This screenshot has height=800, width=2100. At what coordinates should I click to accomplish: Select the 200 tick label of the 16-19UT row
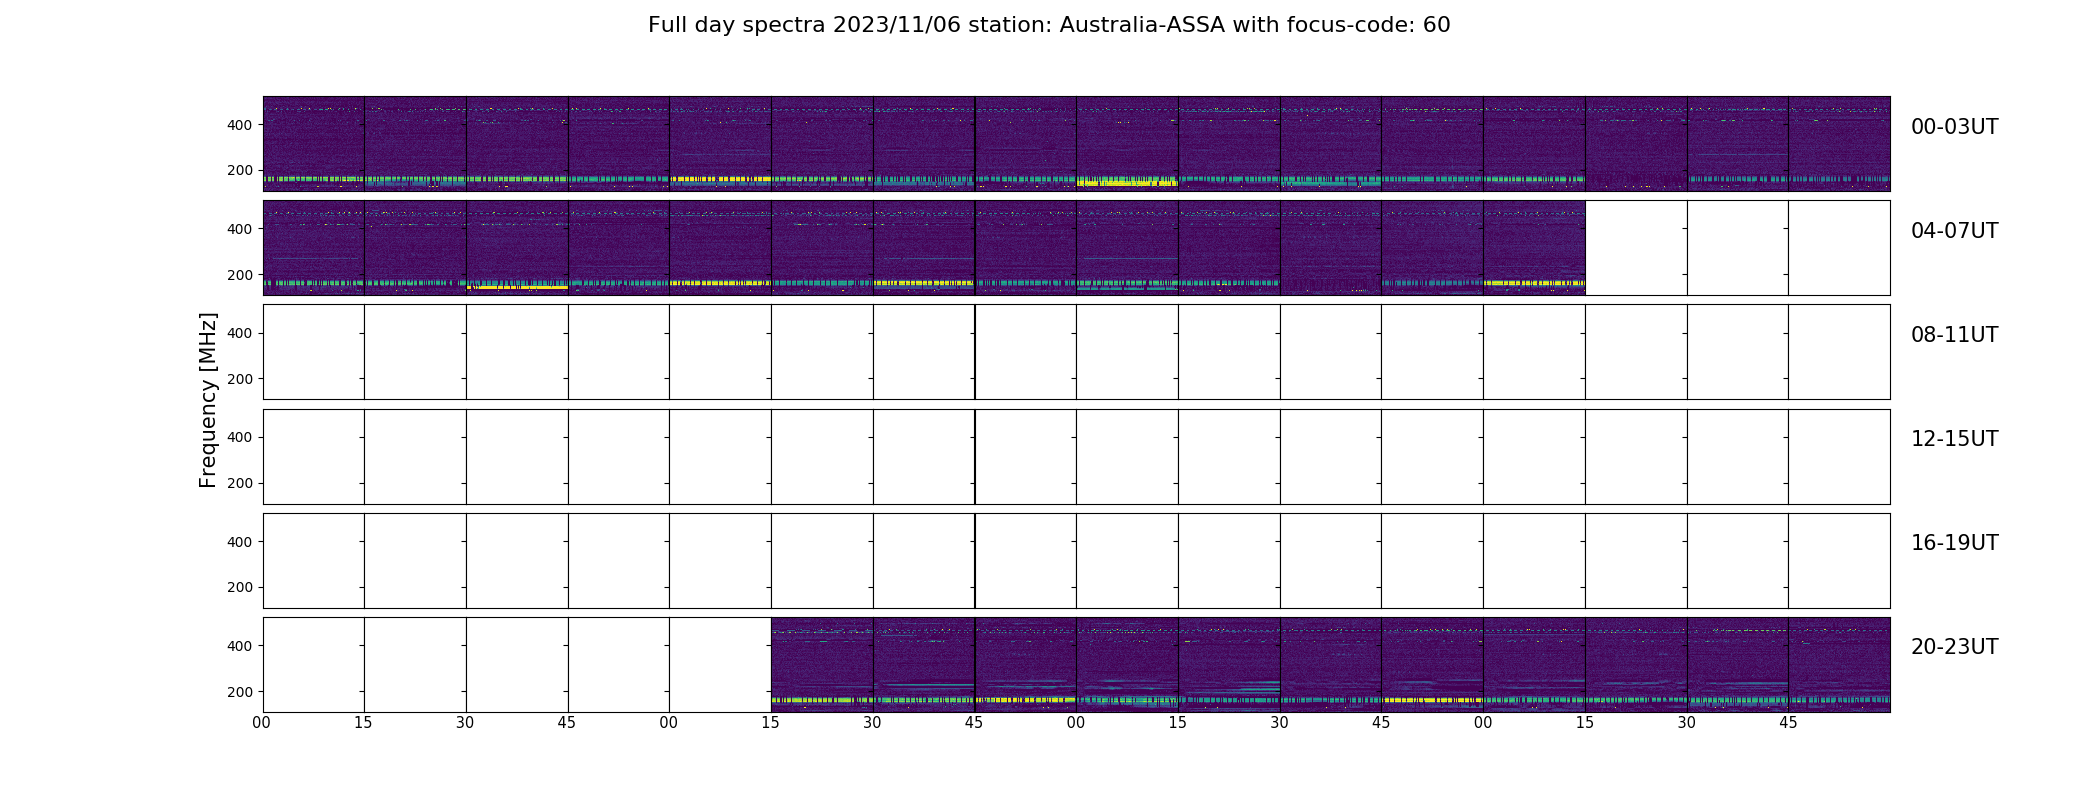[x=240, y=587]
